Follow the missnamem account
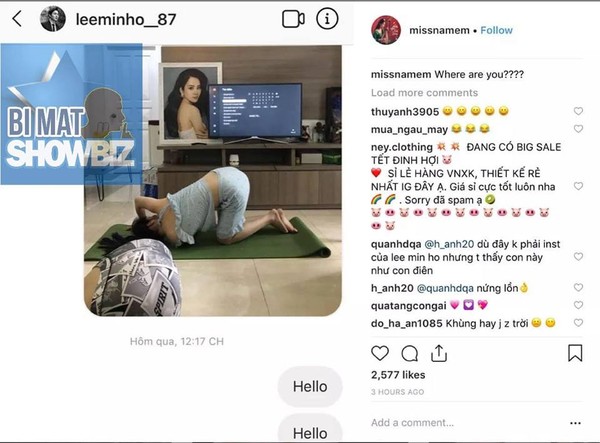 496,30
